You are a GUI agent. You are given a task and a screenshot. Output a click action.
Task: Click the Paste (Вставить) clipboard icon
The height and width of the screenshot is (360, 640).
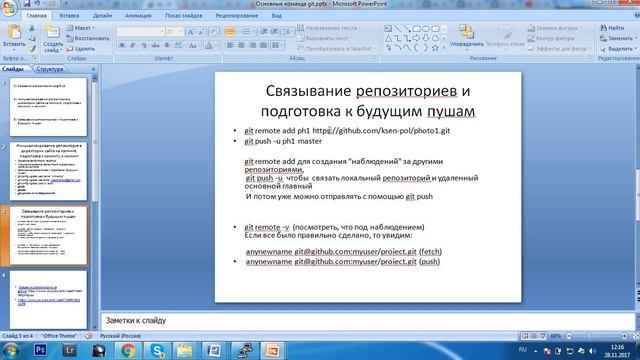click(14, 32)
